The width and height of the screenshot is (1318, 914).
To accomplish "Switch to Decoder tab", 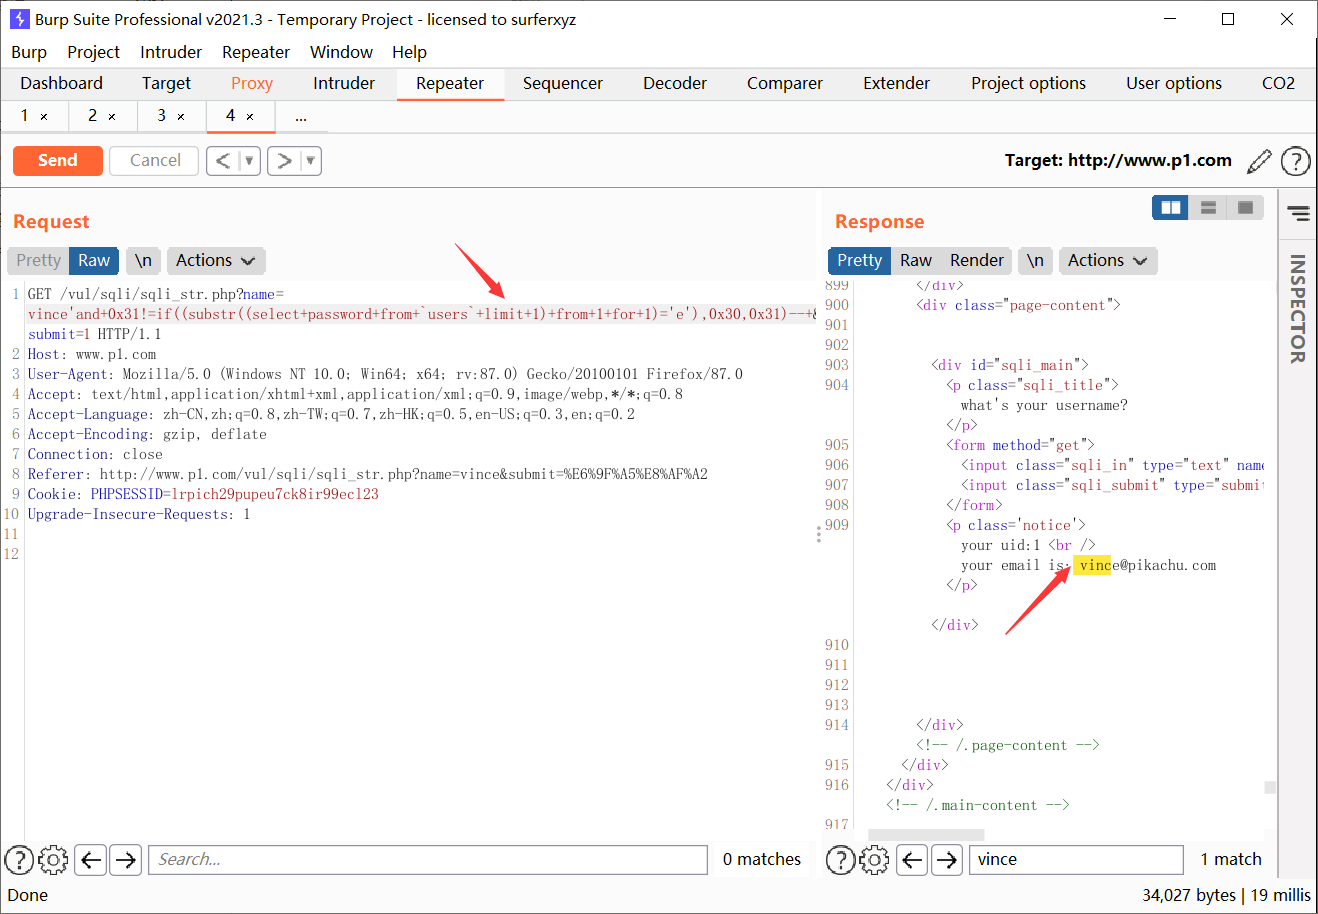I will 675,84.
